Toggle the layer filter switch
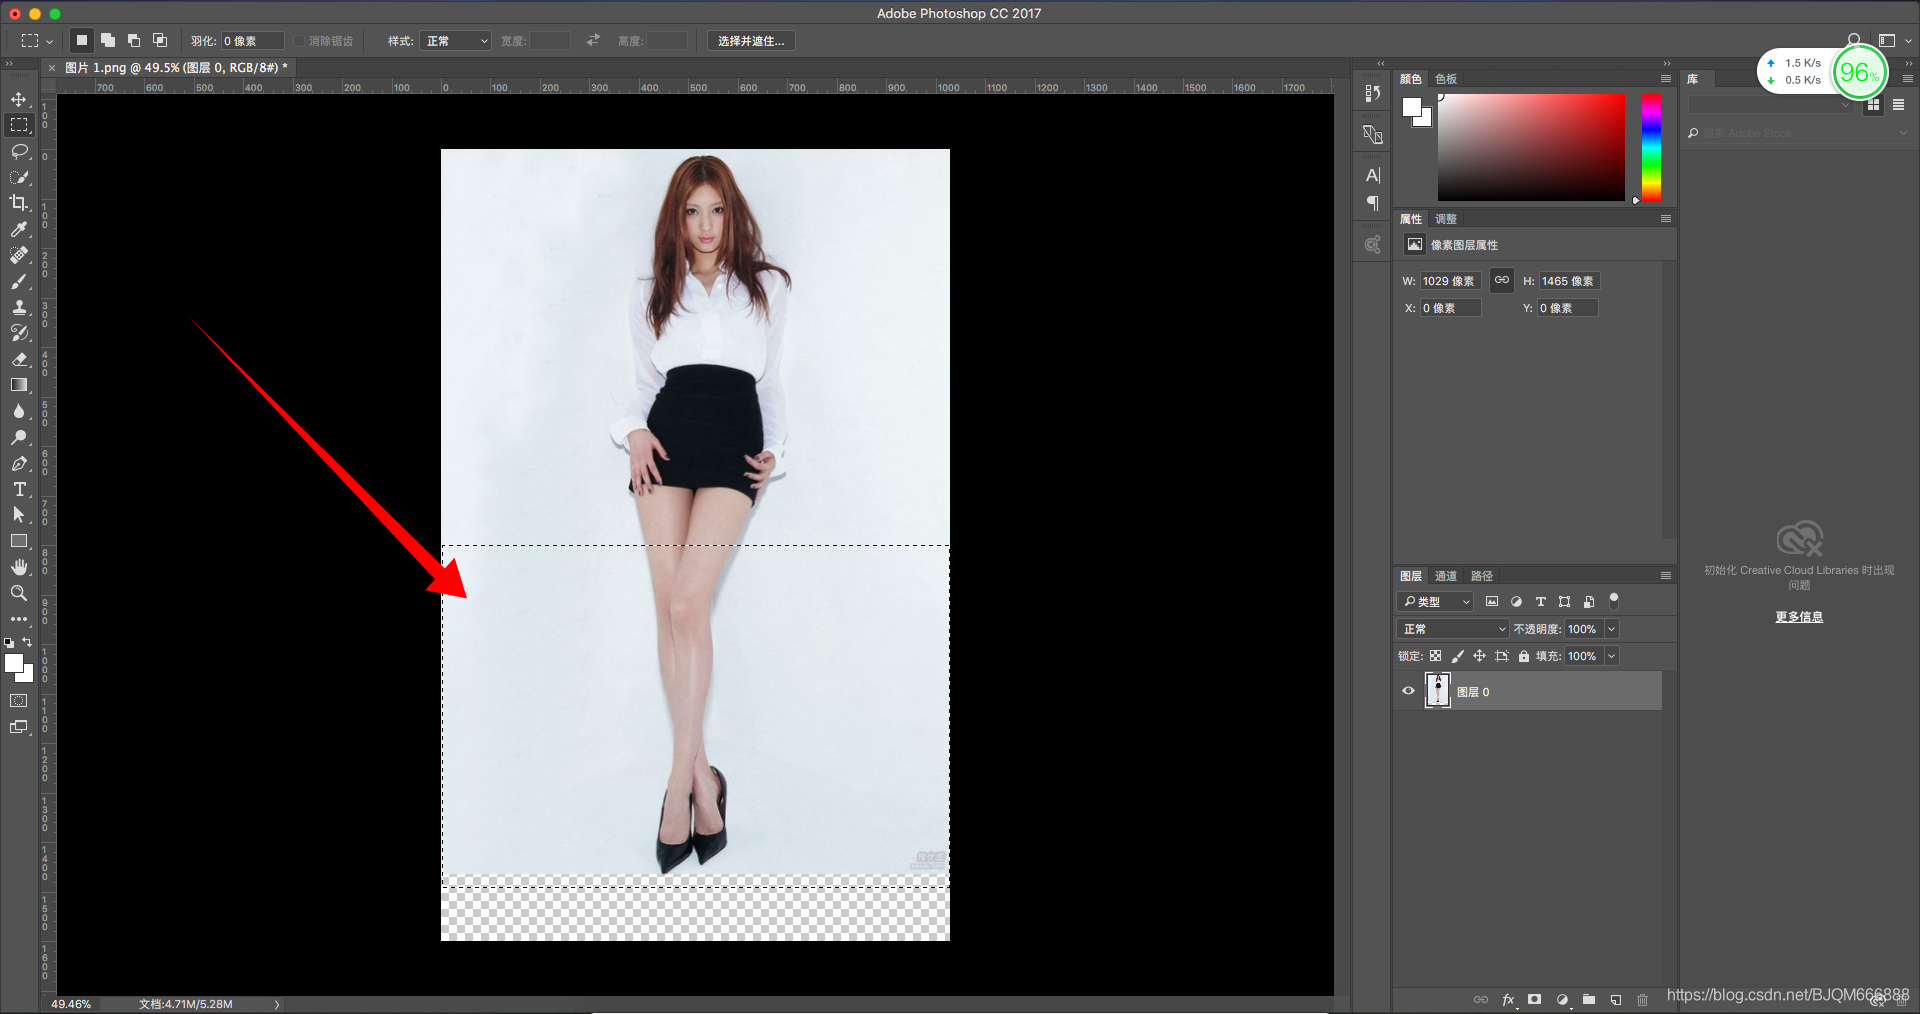Screen dimensions: 1920x1014 [1613, 600]
